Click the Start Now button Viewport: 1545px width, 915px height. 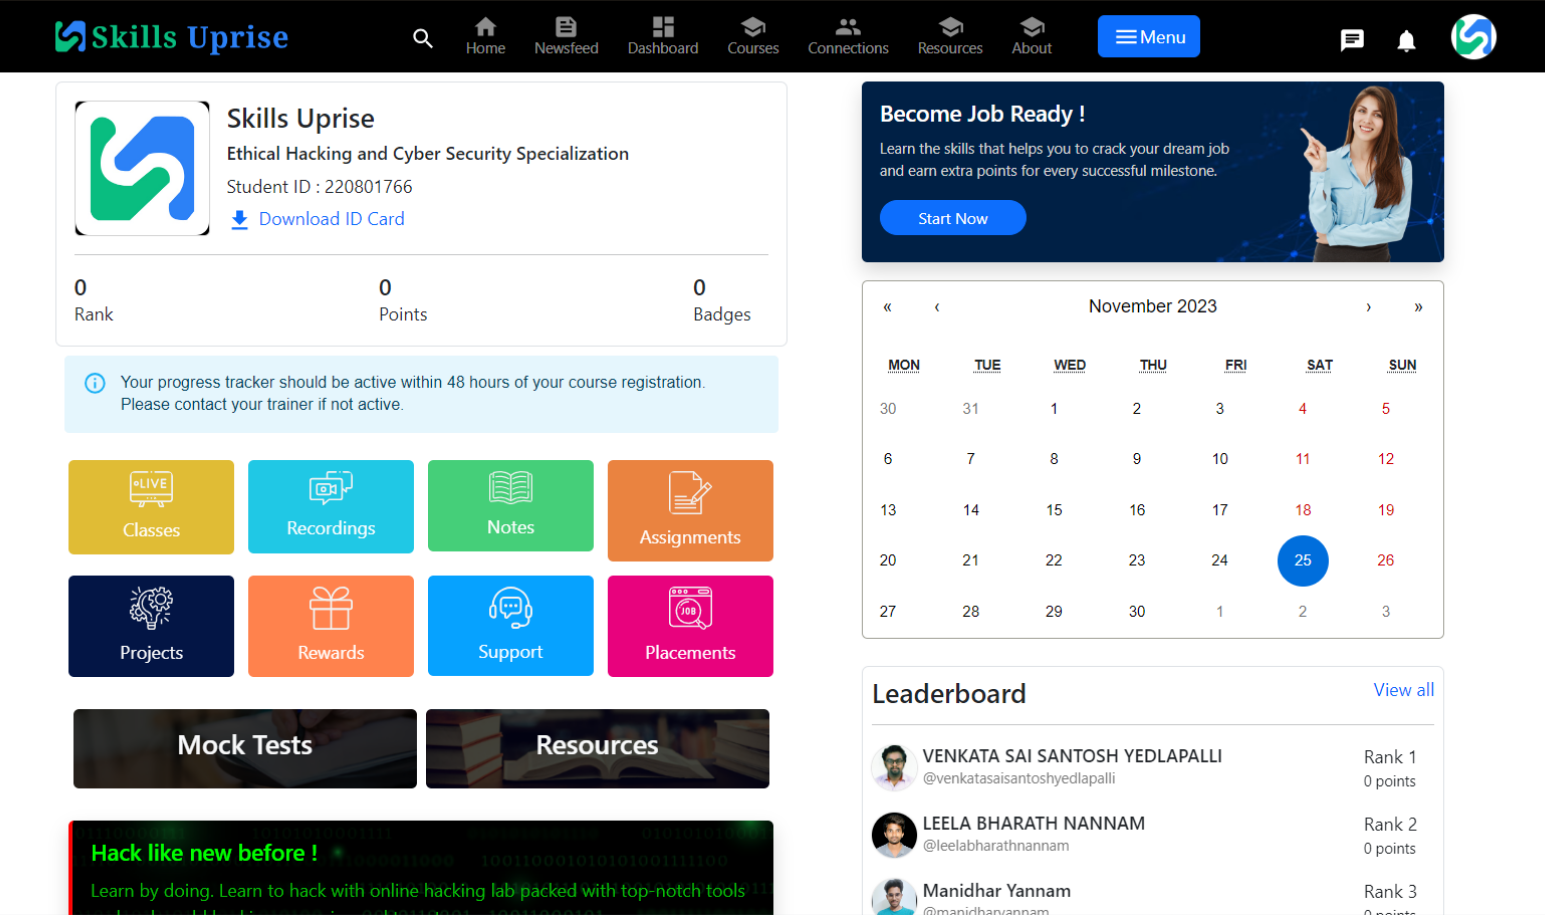click(x=952, y=218)
